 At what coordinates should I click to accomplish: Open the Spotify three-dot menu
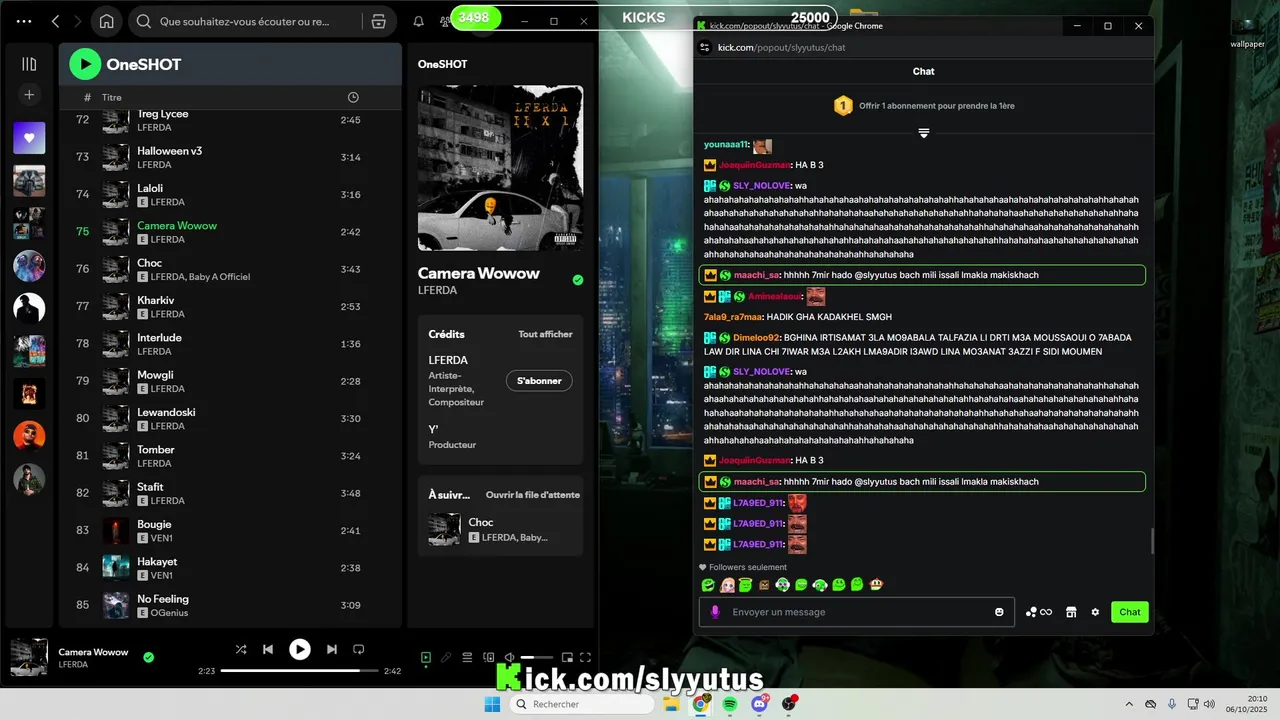tap(22, 21)
